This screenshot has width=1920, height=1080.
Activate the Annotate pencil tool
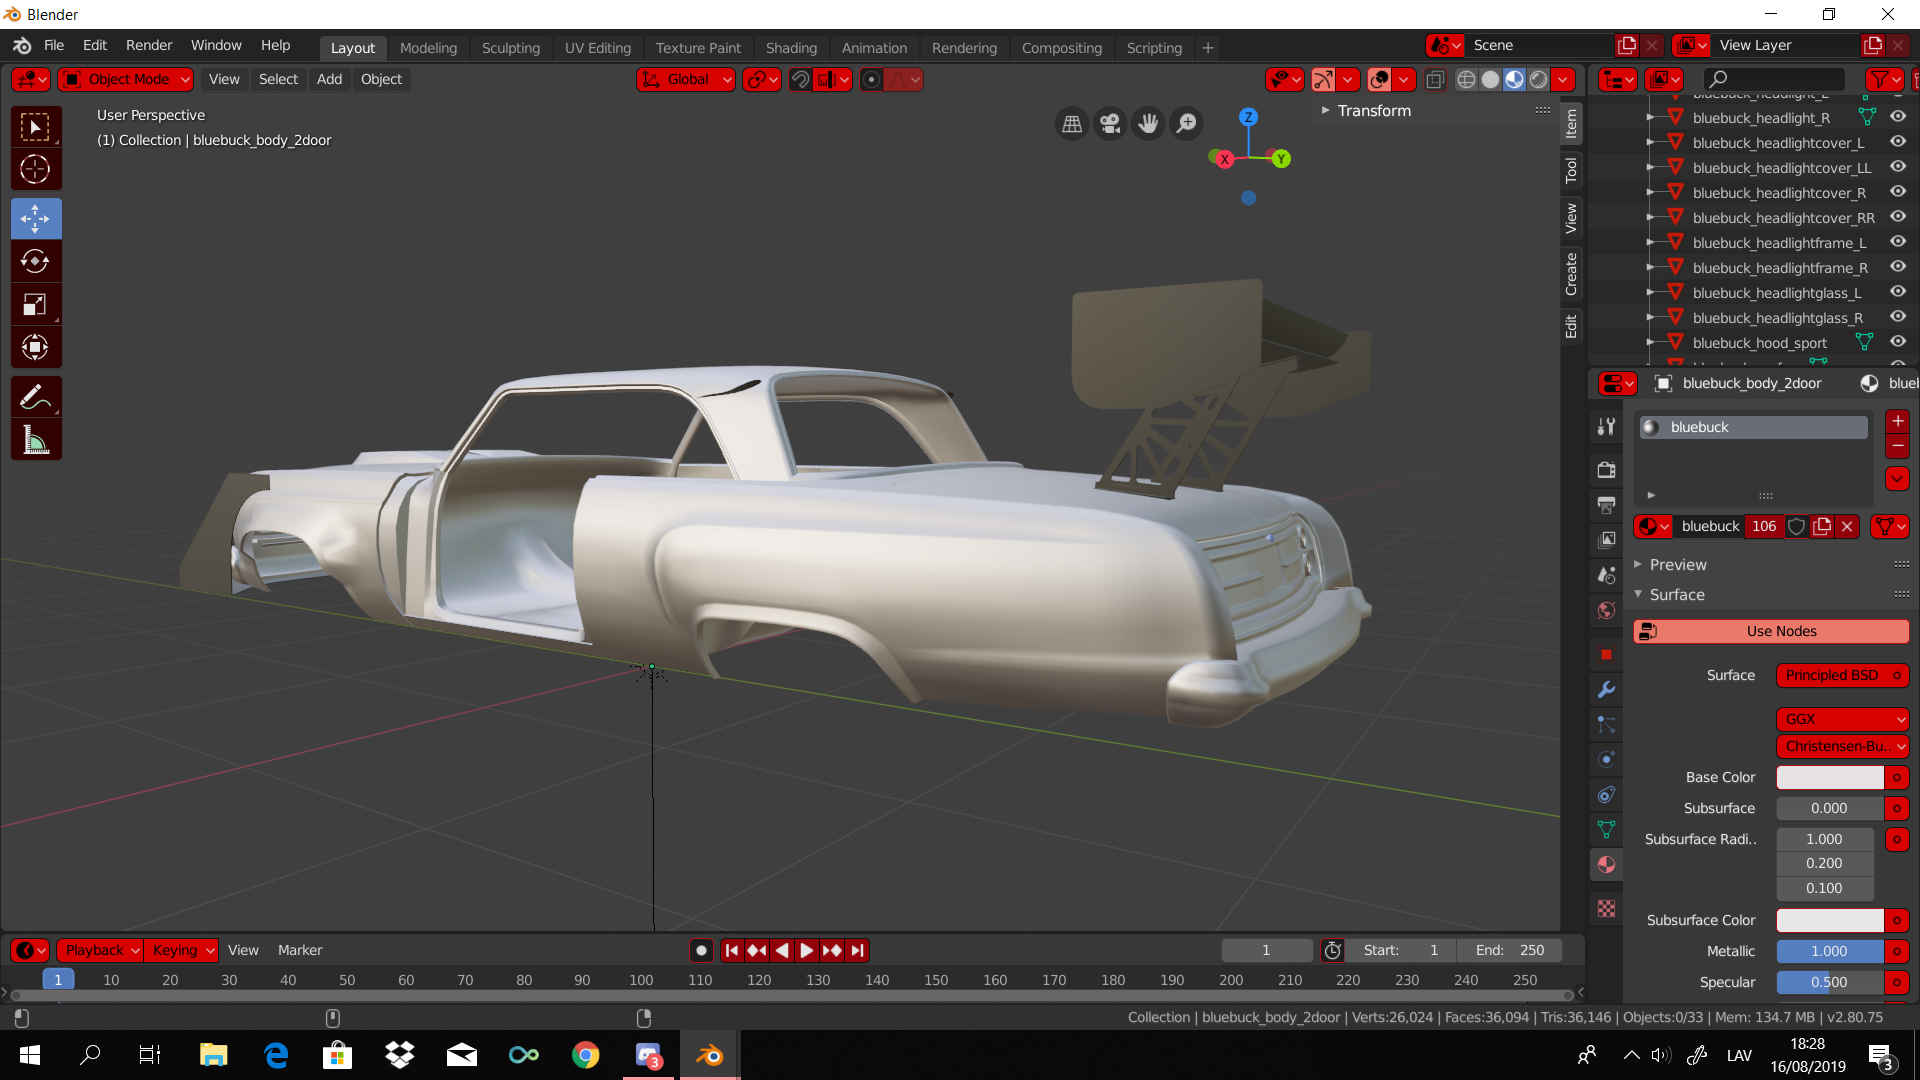(35, 397)
